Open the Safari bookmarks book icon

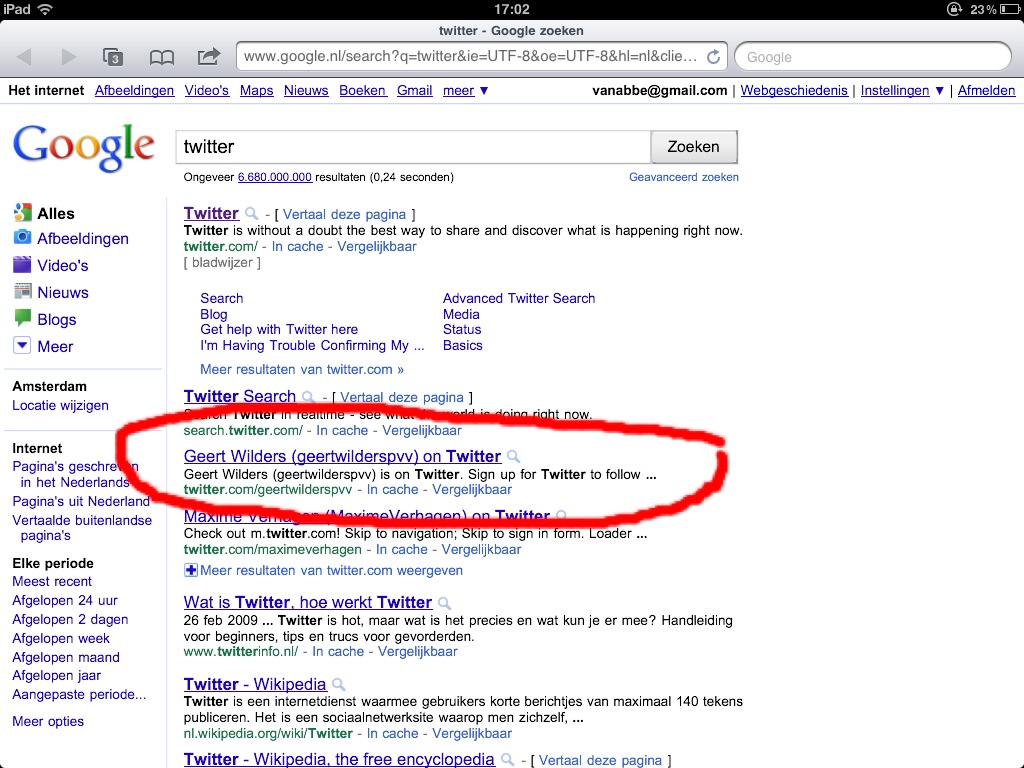click(x=161, y=57)
